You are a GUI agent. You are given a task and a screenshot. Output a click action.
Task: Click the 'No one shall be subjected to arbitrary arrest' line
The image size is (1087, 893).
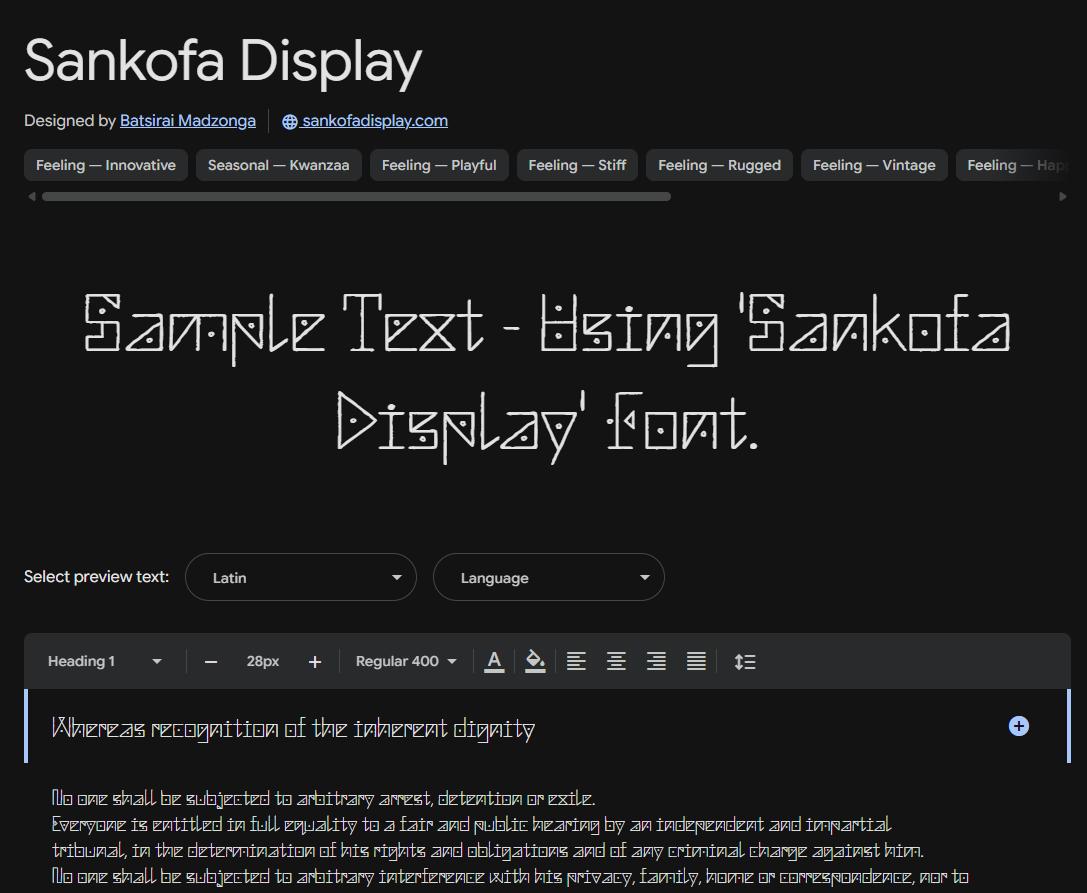(x=323, y=798)
